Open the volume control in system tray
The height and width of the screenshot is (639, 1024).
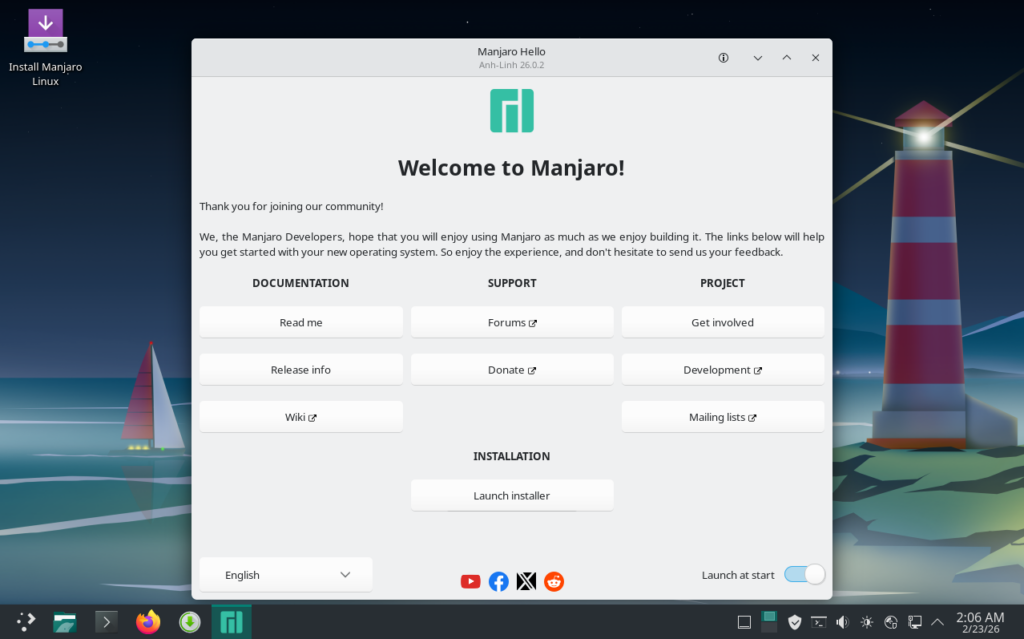click(842, 622)
